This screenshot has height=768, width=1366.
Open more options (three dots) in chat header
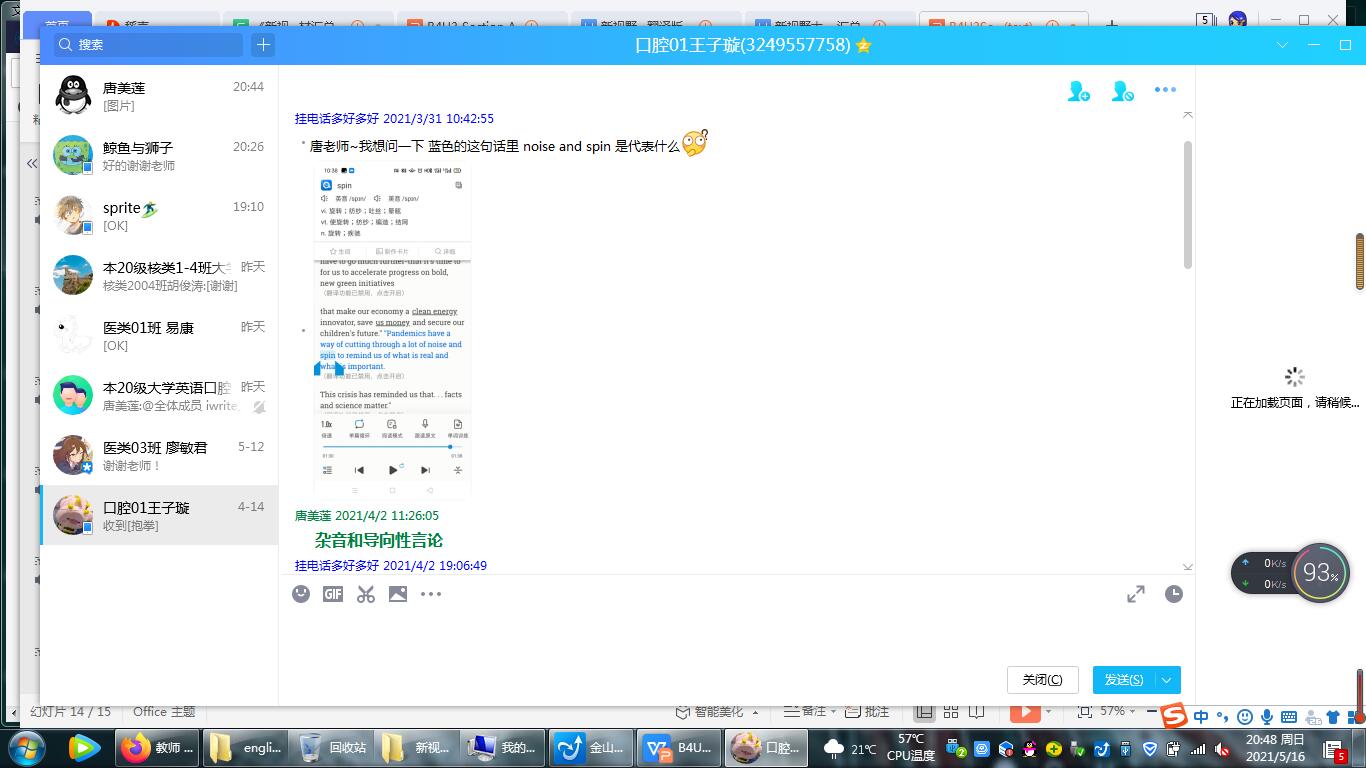pyautogui.click(x=1165, y=90)
